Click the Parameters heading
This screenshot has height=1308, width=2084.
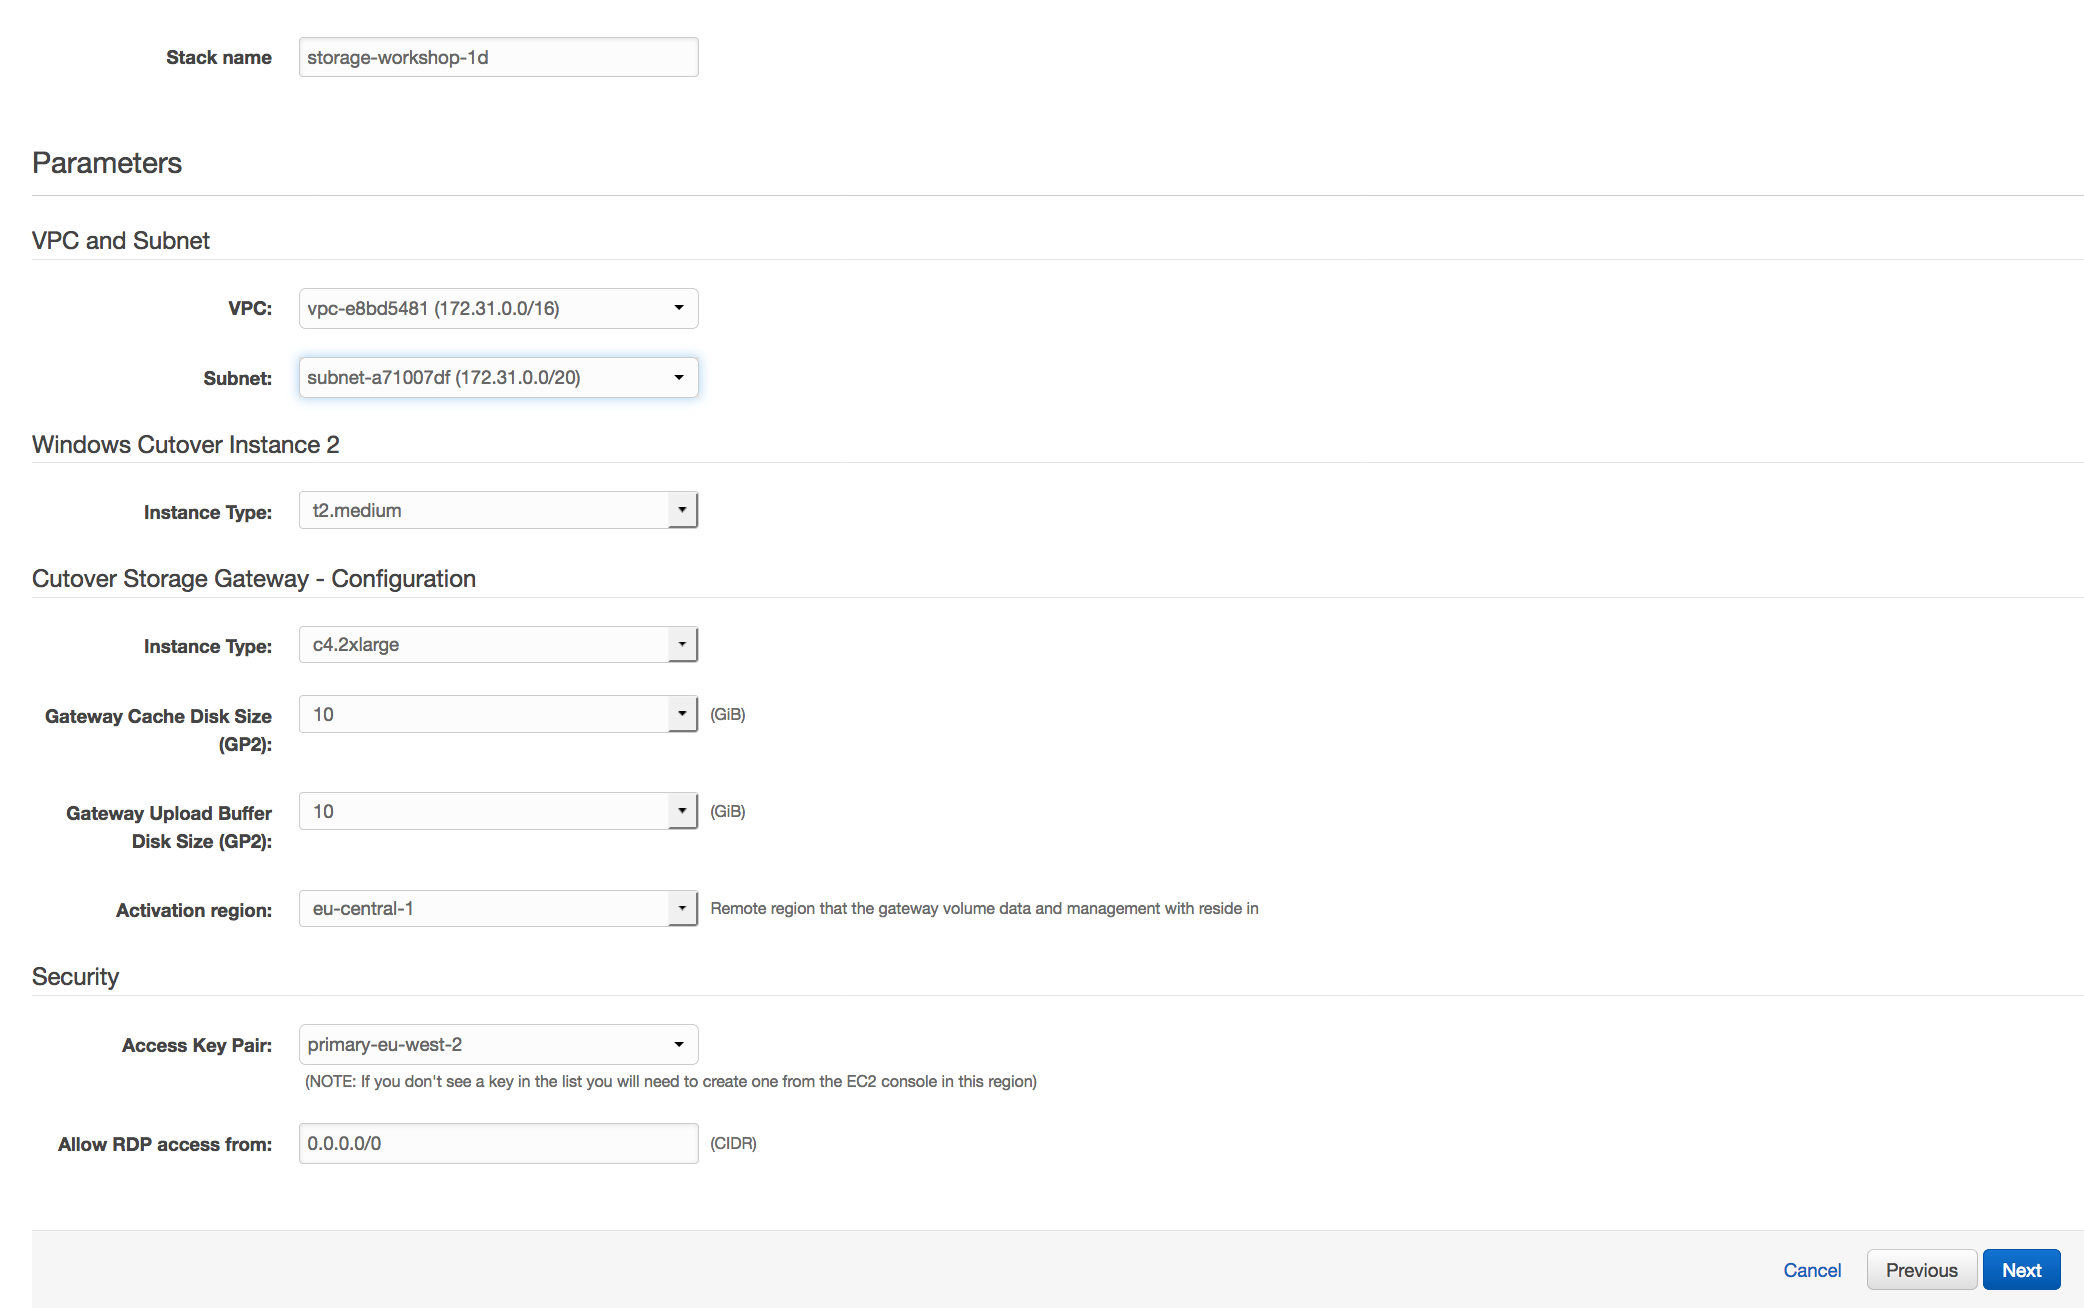107,163
